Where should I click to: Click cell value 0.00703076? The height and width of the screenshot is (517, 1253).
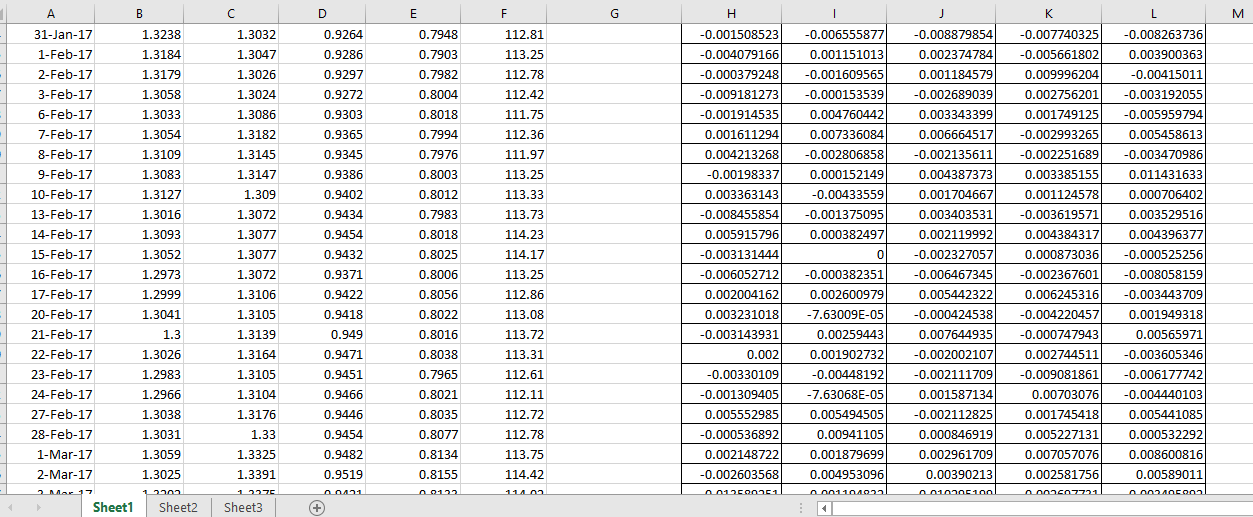[x=1049, y=394]
